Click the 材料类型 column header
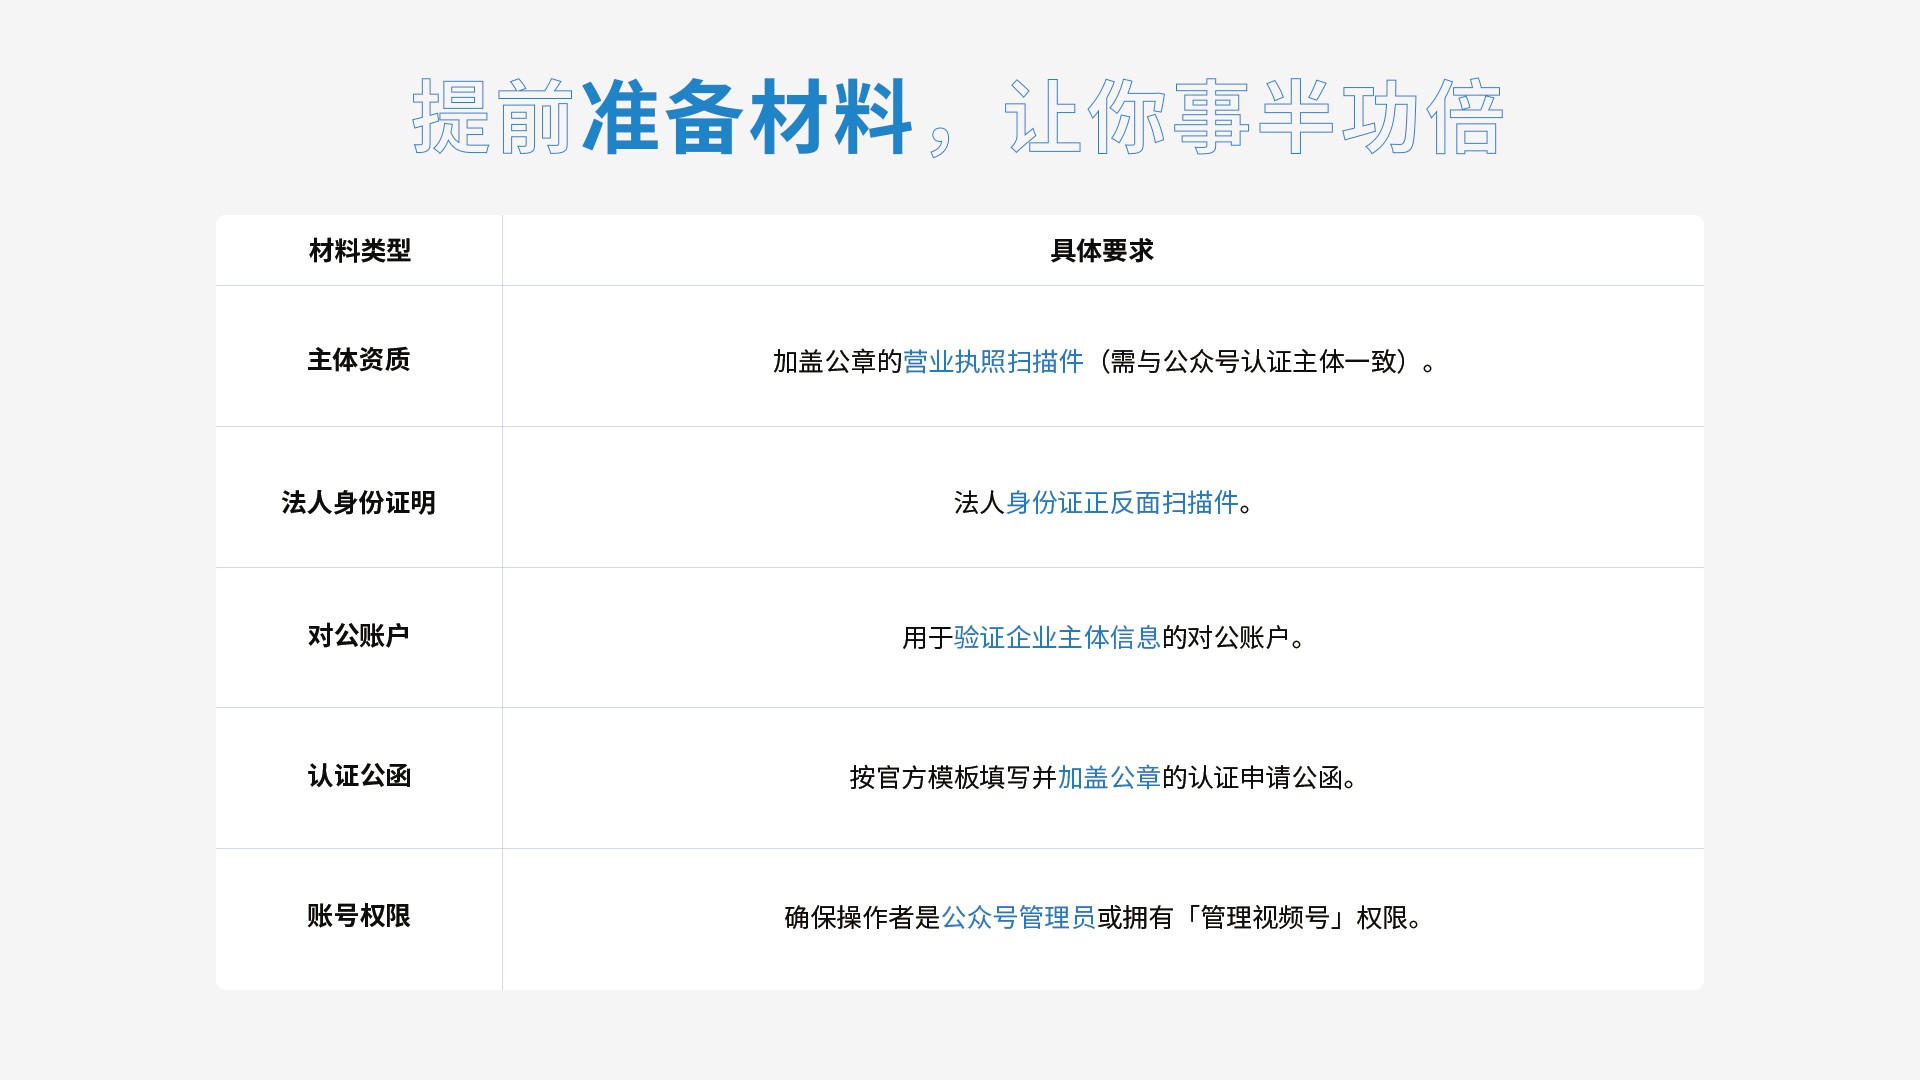1920x1080 pixels. (359, 251)
